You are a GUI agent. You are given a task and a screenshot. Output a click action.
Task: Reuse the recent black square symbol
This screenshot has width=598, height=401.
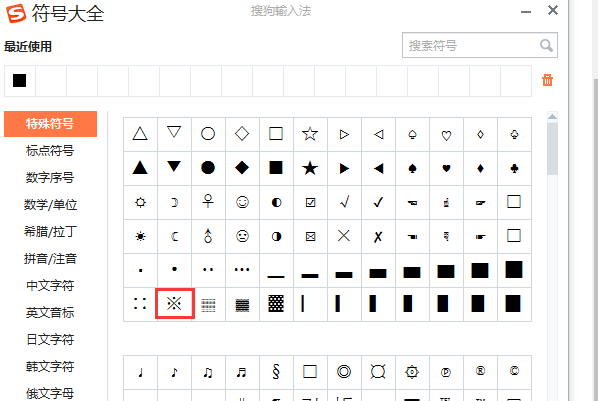[x=19, y=81]
